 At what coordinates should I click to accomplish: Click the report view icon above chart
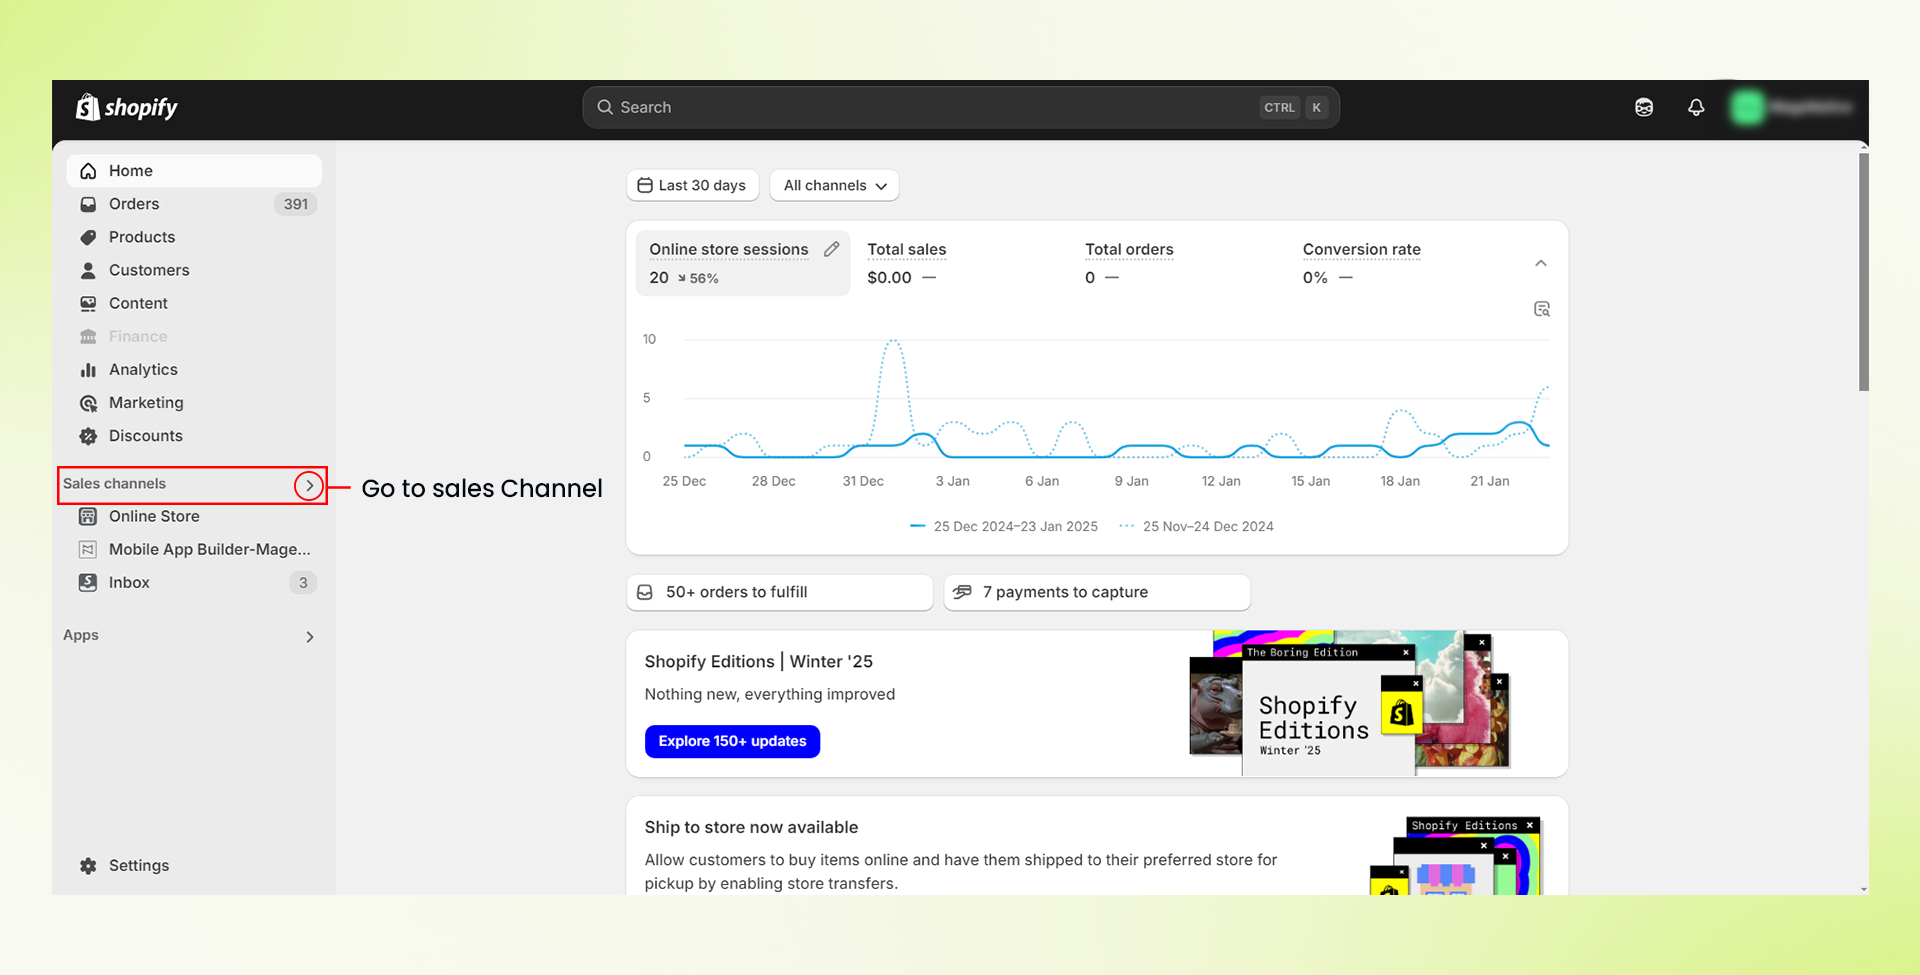coord(1541,309)
